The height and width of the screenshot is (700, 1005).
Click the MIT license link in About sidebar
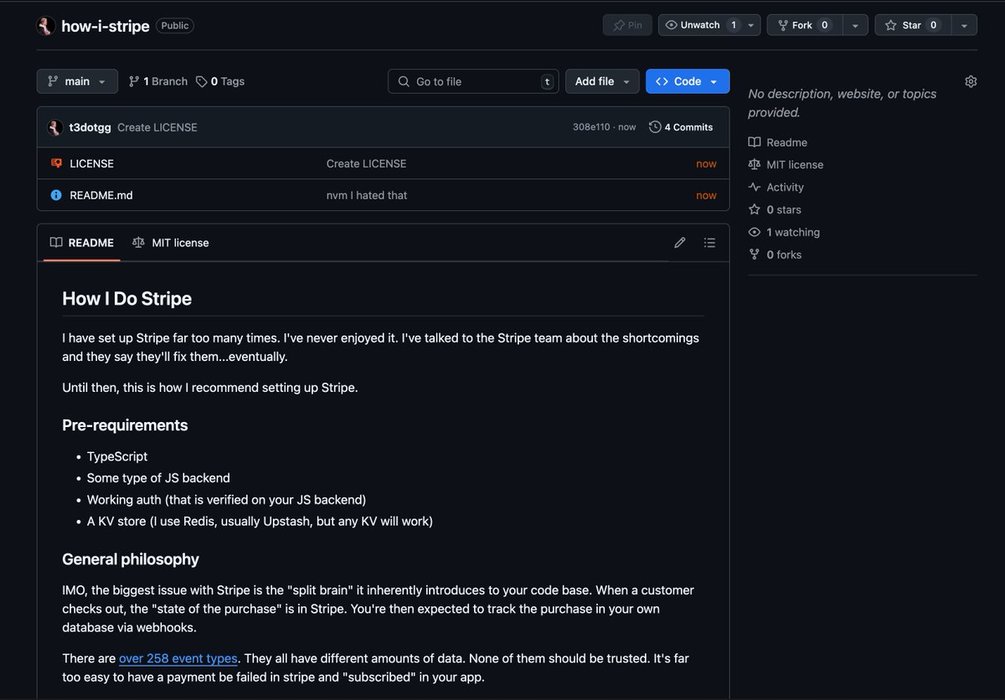pos(795,165)
